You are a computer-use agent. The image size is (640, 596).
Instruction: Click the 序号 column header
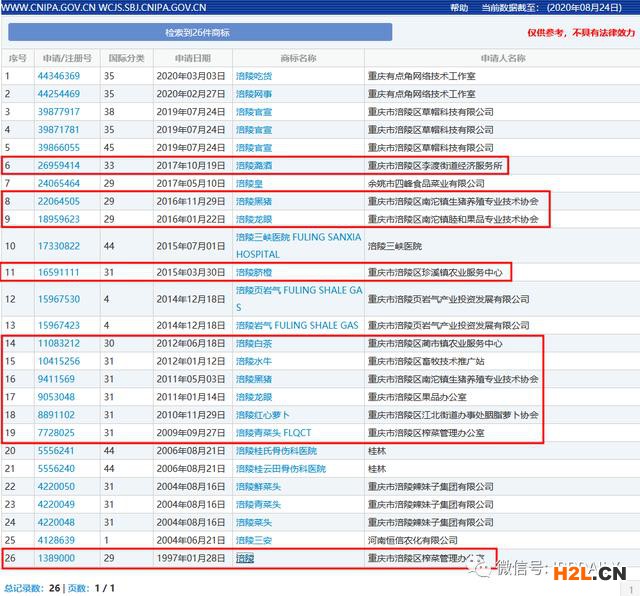pos(18,58)
